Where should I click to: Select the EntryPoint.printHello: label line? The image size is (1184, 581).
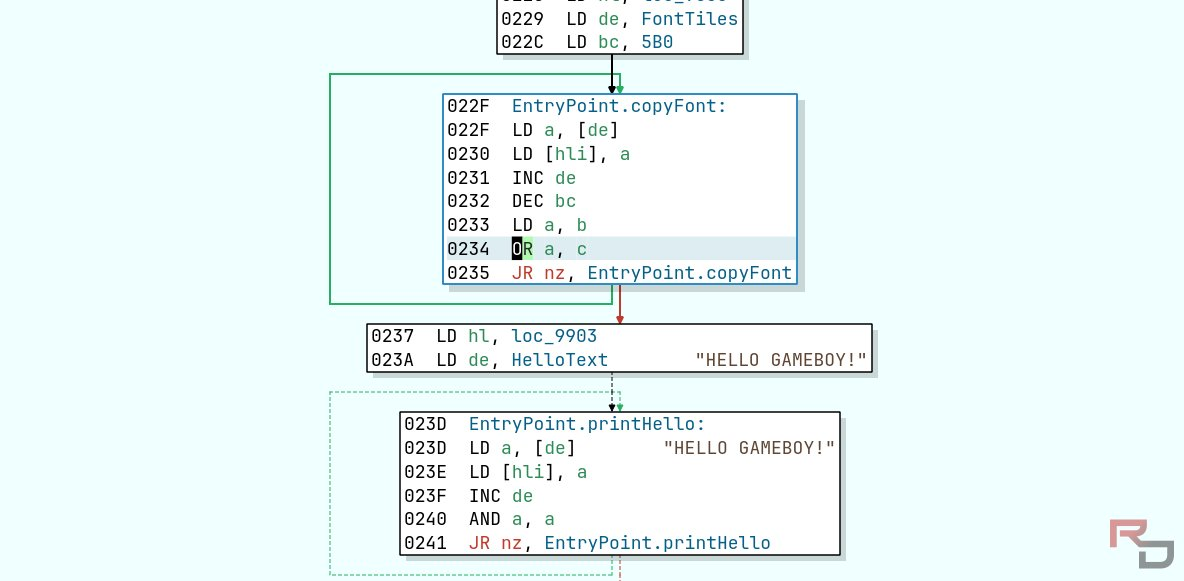pos(619,424)
